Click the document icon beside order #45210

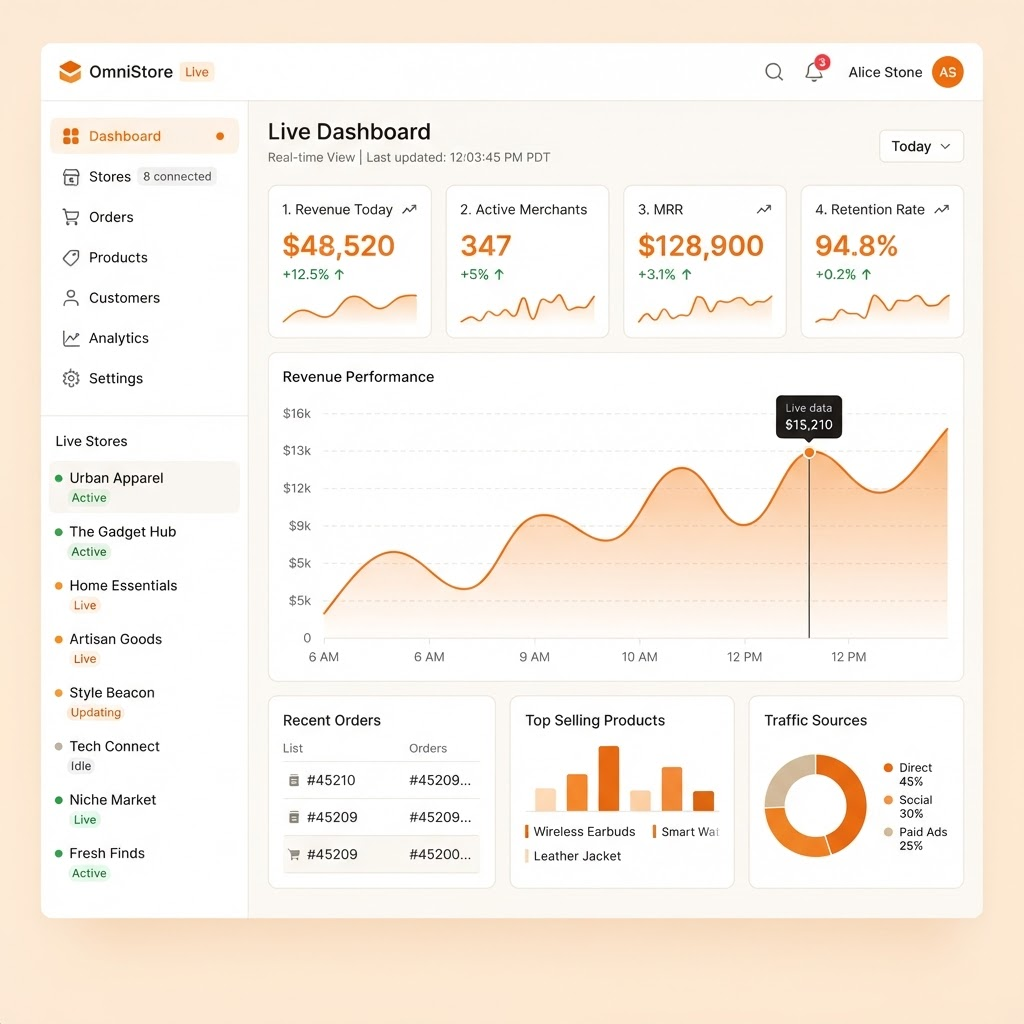[x=294, y=780]
